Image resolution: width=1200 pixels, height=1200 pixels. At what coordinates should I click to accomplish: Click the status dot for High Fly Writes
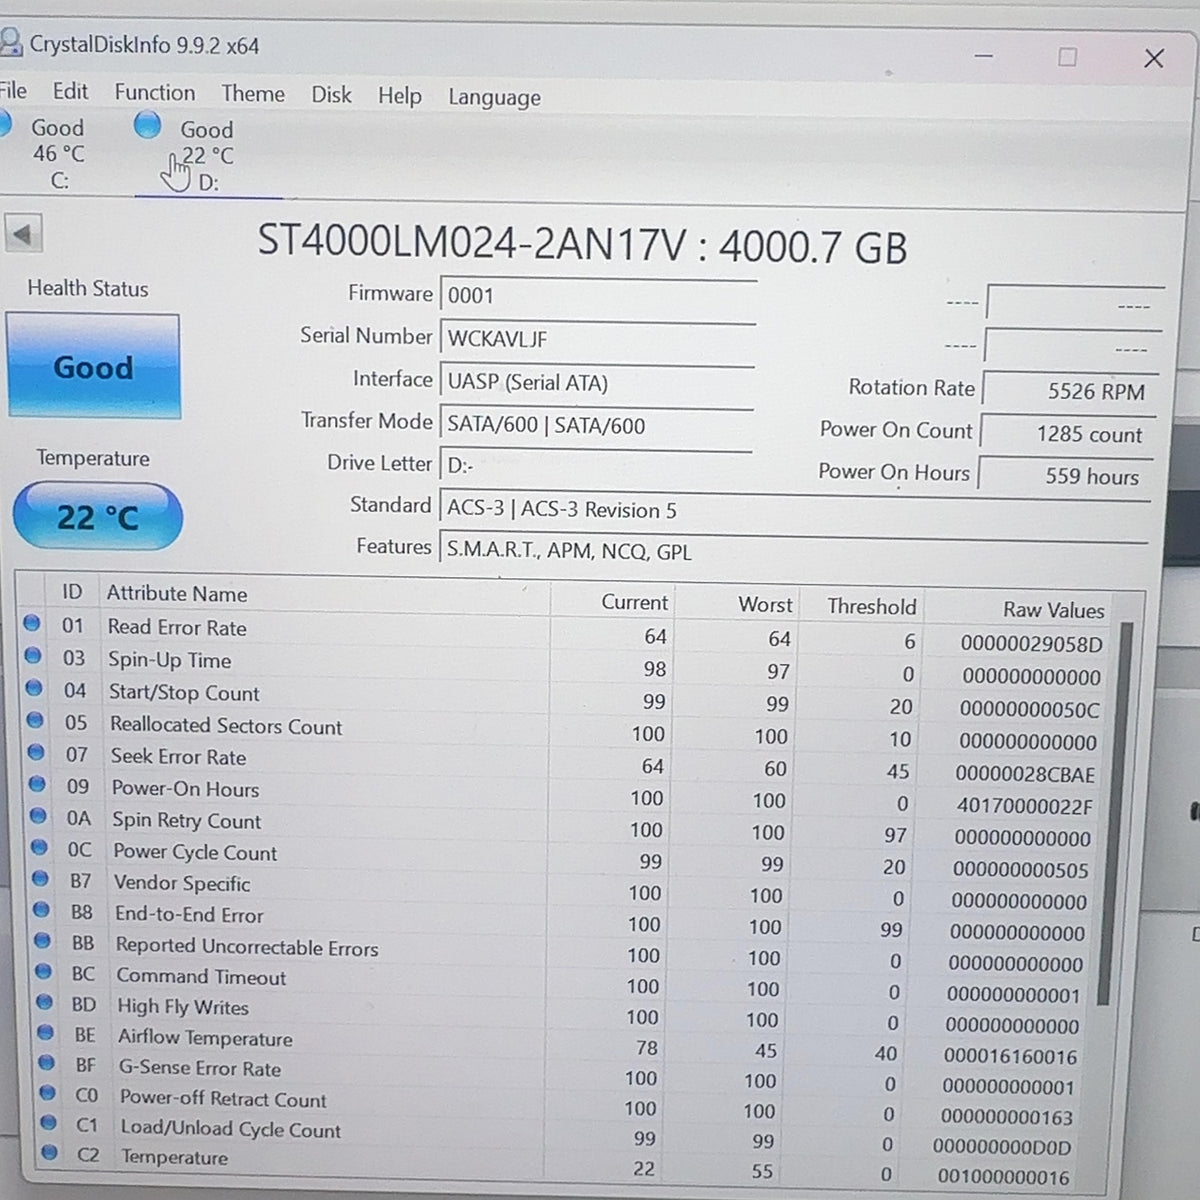coord(44,1001)
